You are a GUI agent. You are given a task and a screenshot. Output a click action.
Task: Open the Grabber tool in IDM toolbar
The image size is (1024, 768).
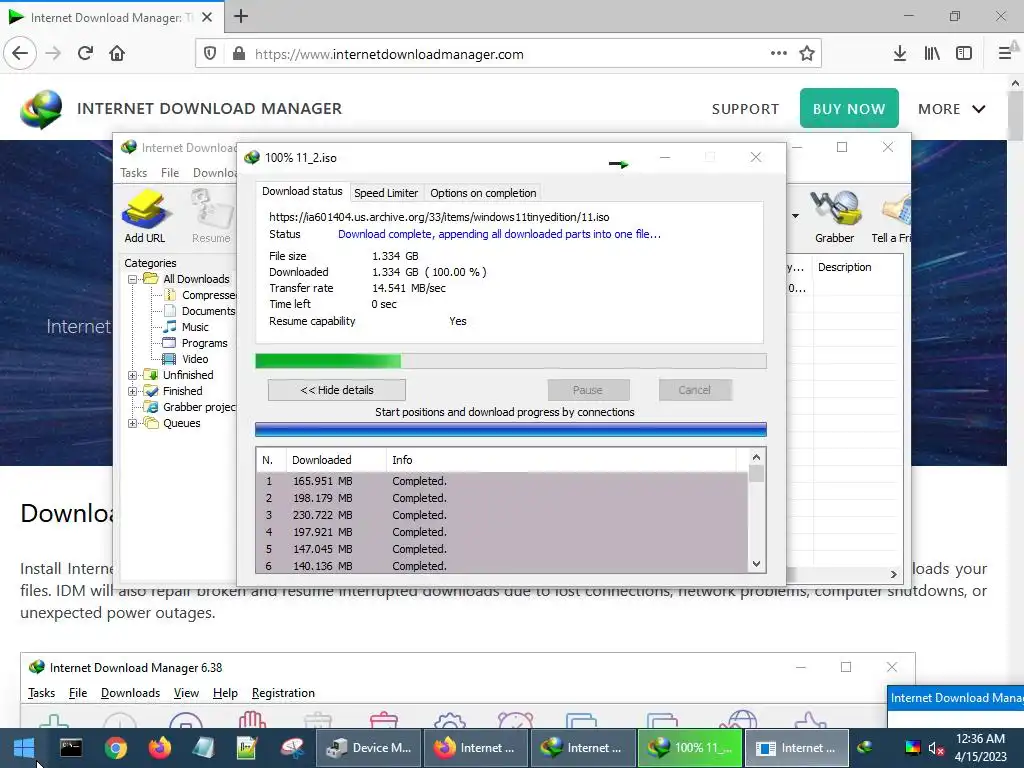tap(834, 216)
